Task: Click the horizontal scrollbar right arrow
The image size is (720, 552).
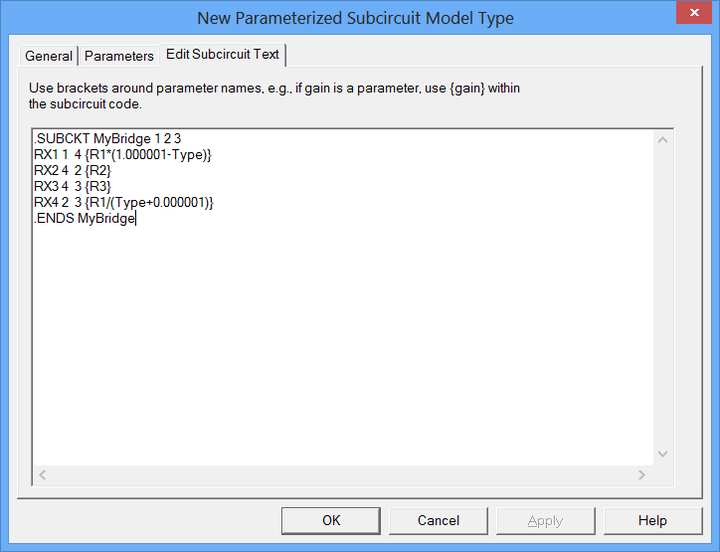Action: [643, 475]
